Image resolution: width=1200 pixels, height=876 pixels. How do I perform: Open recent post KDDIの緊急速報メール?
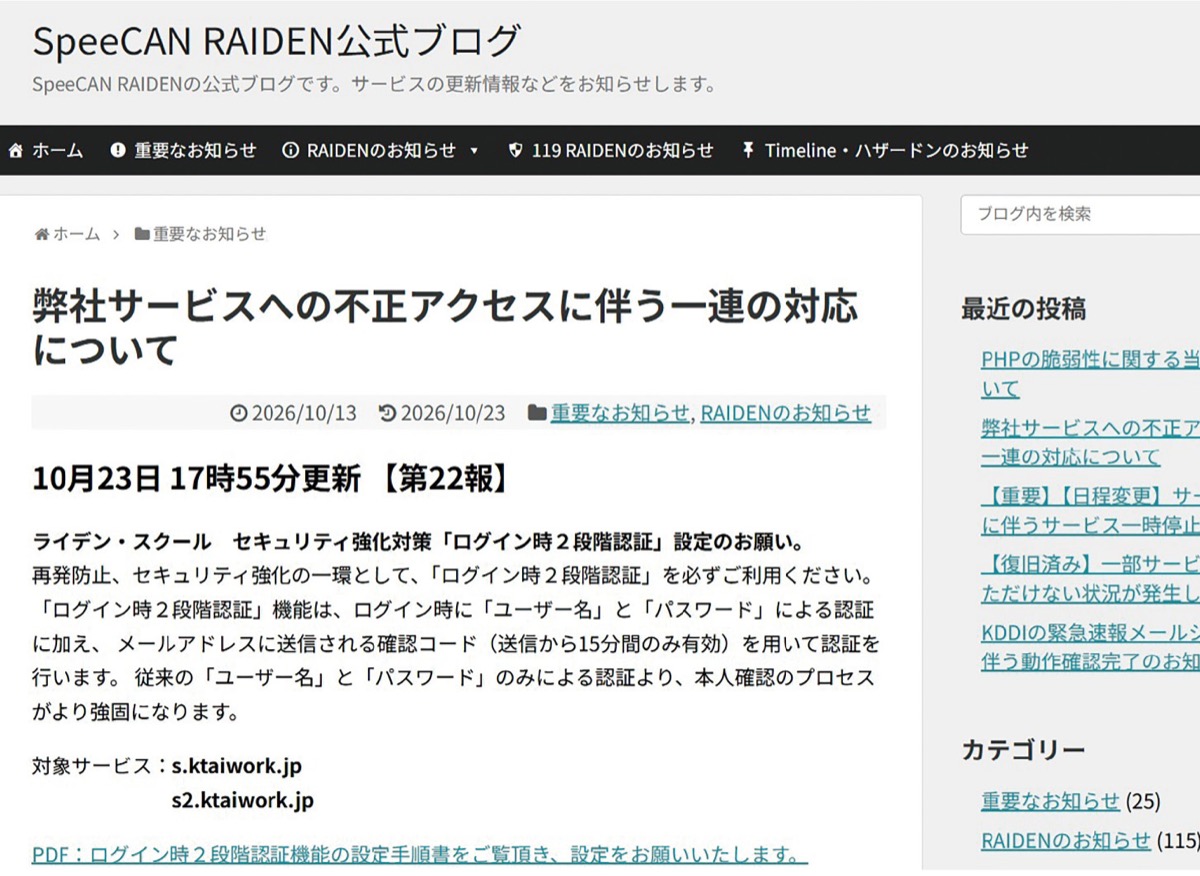click(x=1090, y=647)
